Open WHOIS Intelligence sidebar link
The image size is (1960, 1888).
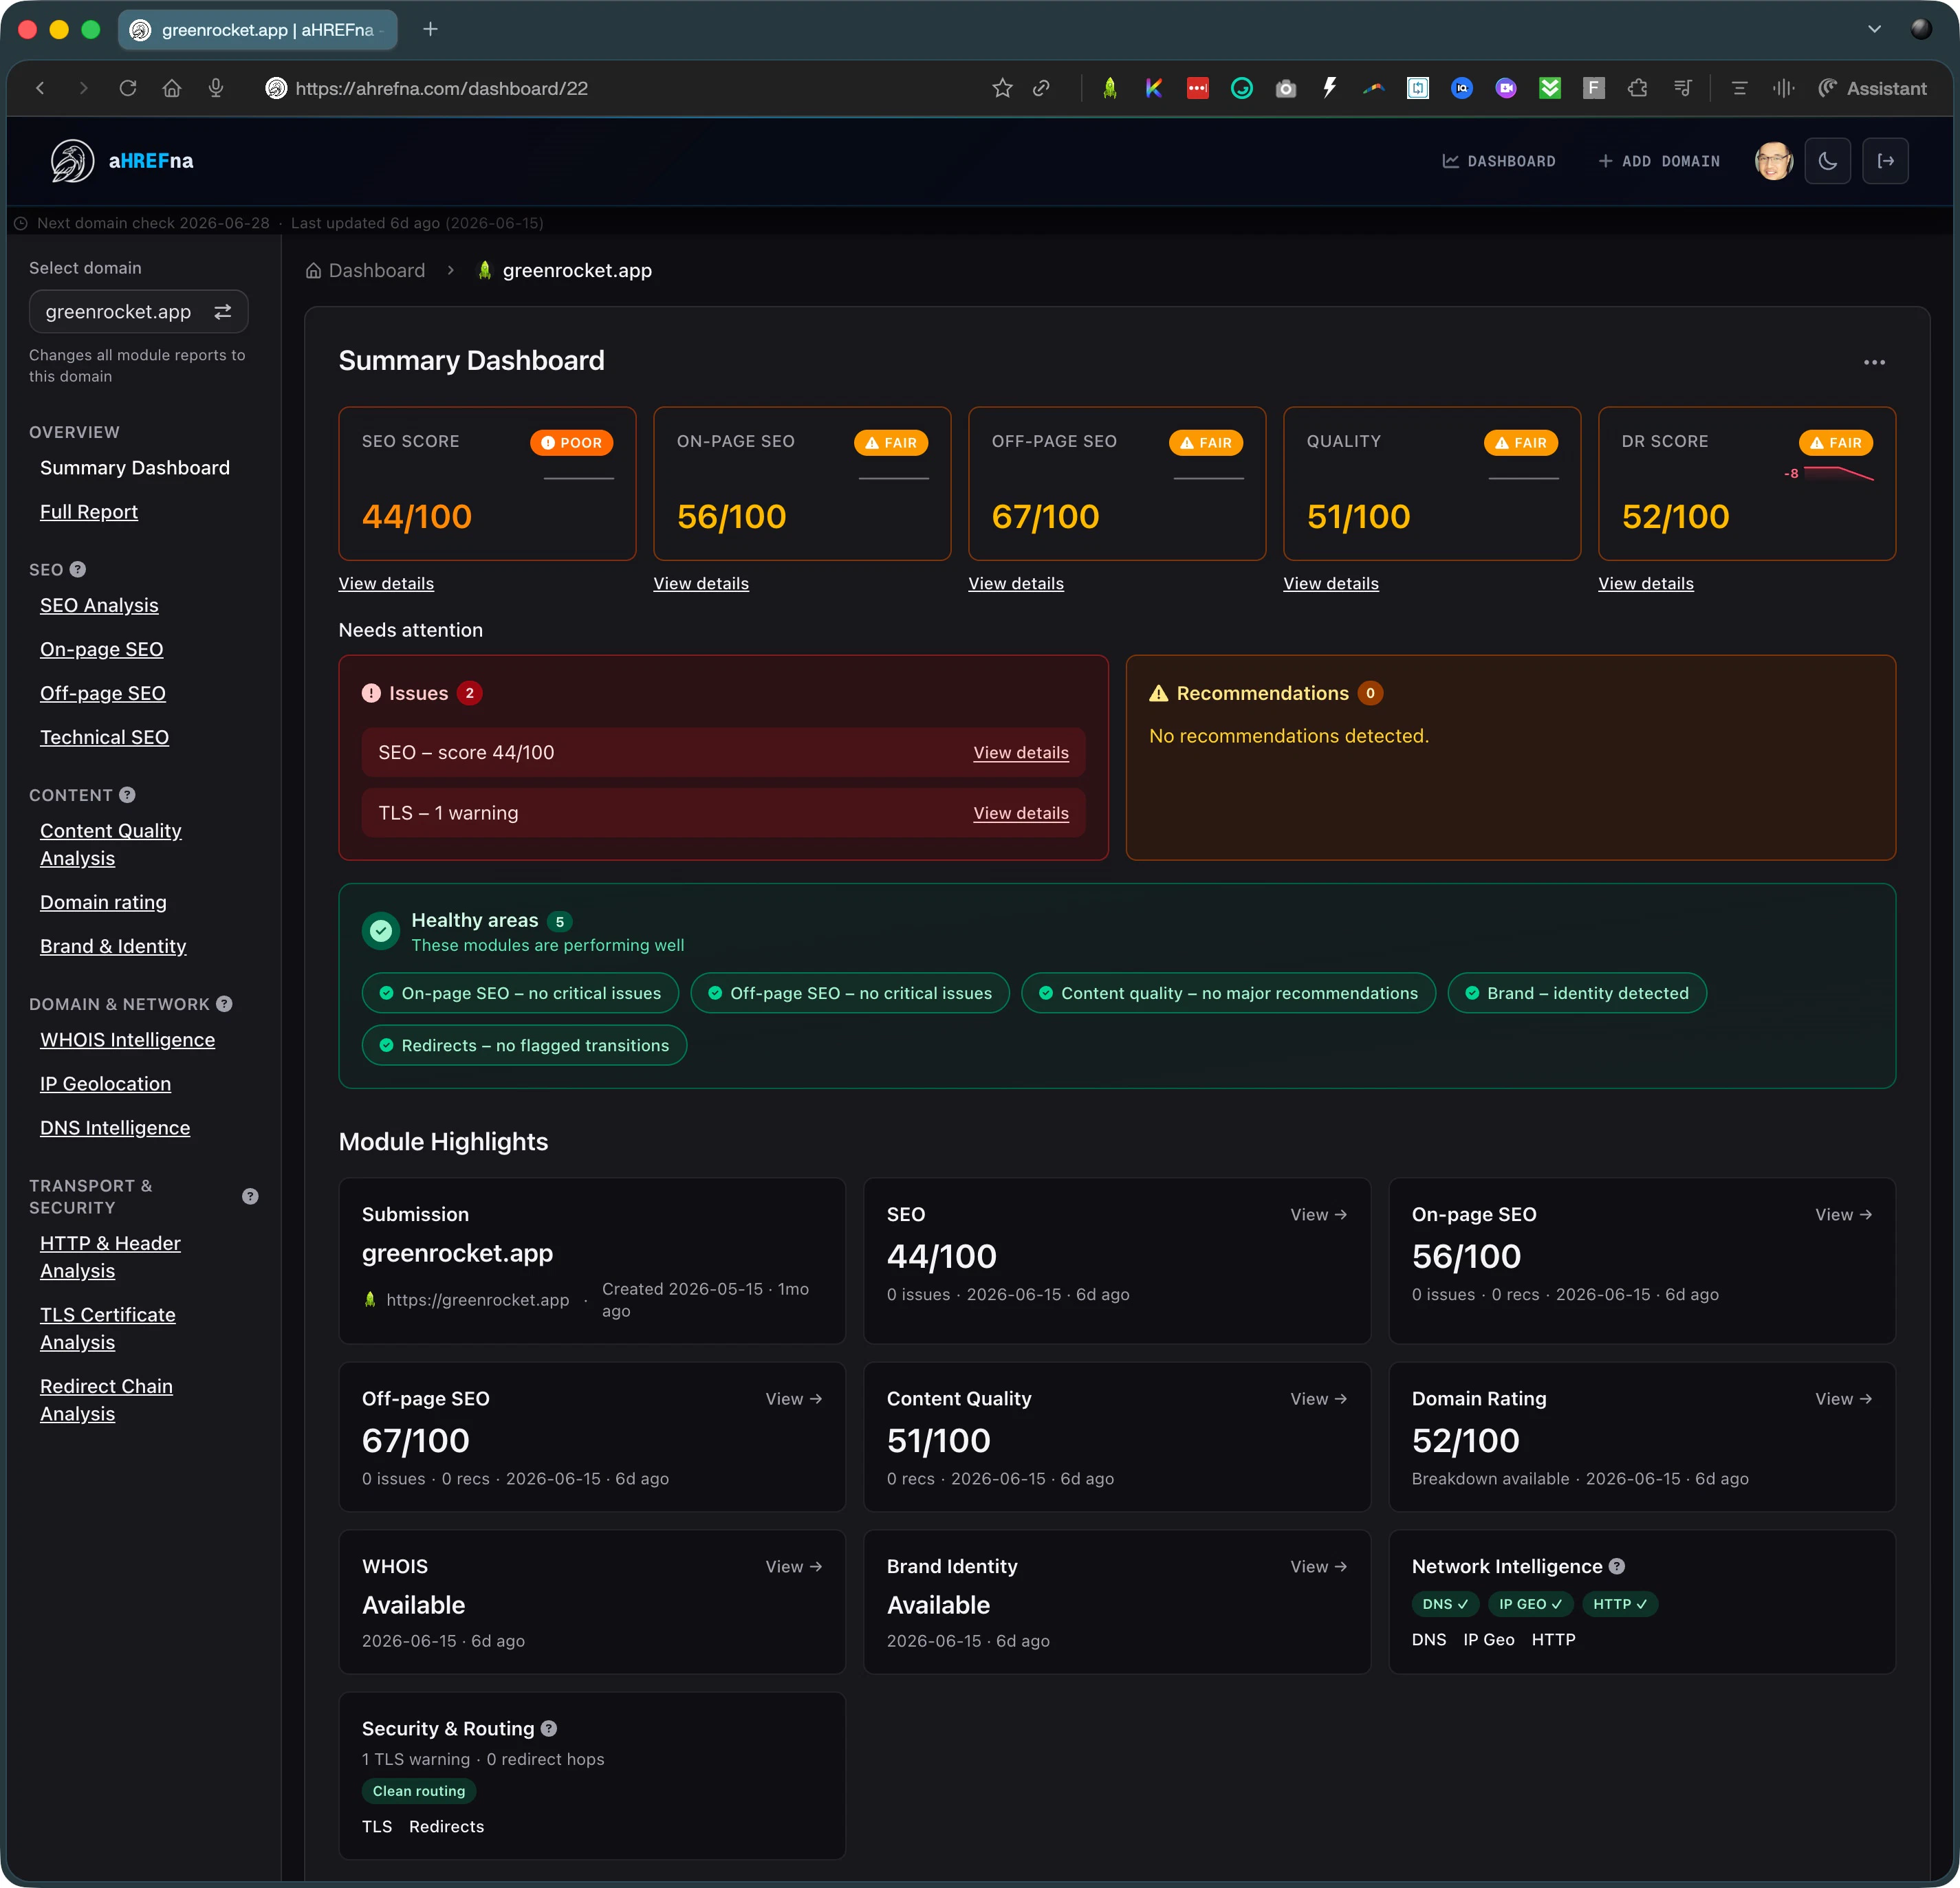click(x=127, y=1041)
